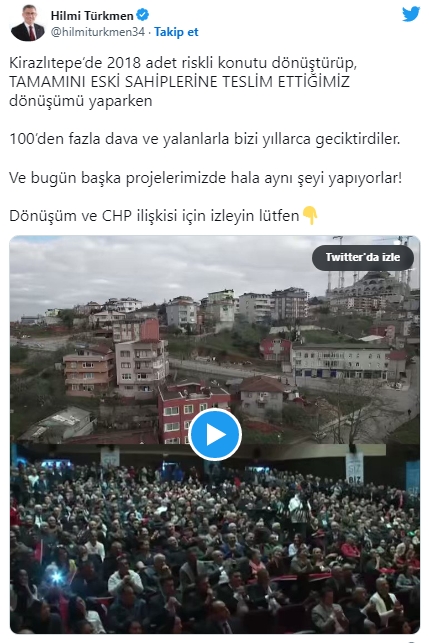This screenshot has width=429, height=643.
Task: Follow the account via Takip et
Action: (x=176, y=32)
